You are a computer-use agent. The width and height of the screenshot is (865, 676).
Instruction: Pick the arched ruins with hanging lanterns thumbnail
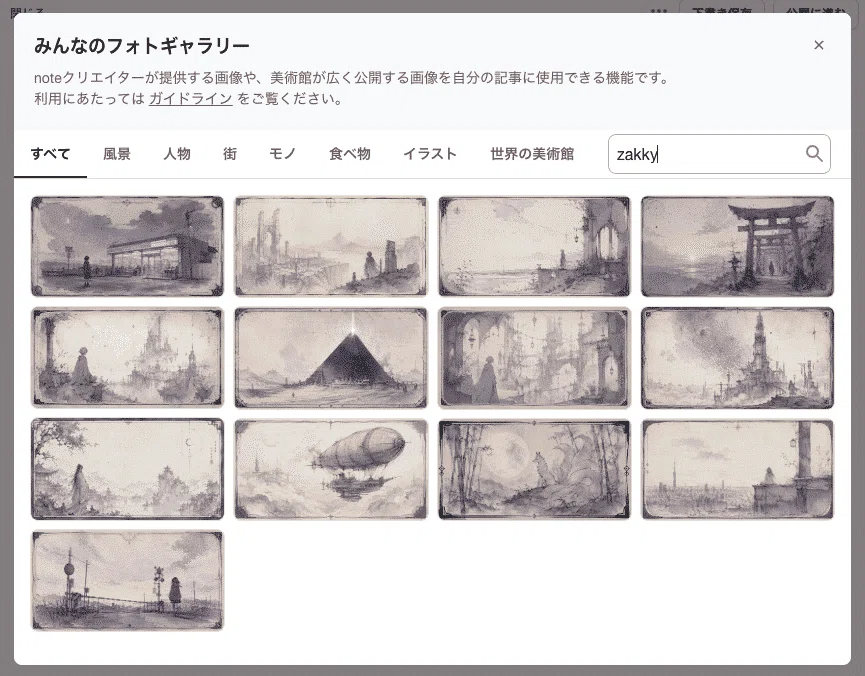(x=534, y=358)
